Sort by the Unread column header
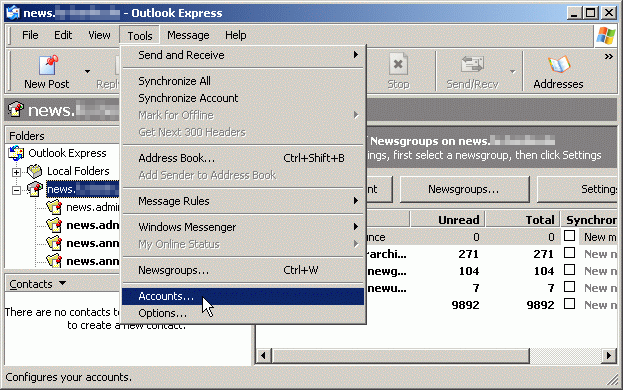 [x=447, y=220]
